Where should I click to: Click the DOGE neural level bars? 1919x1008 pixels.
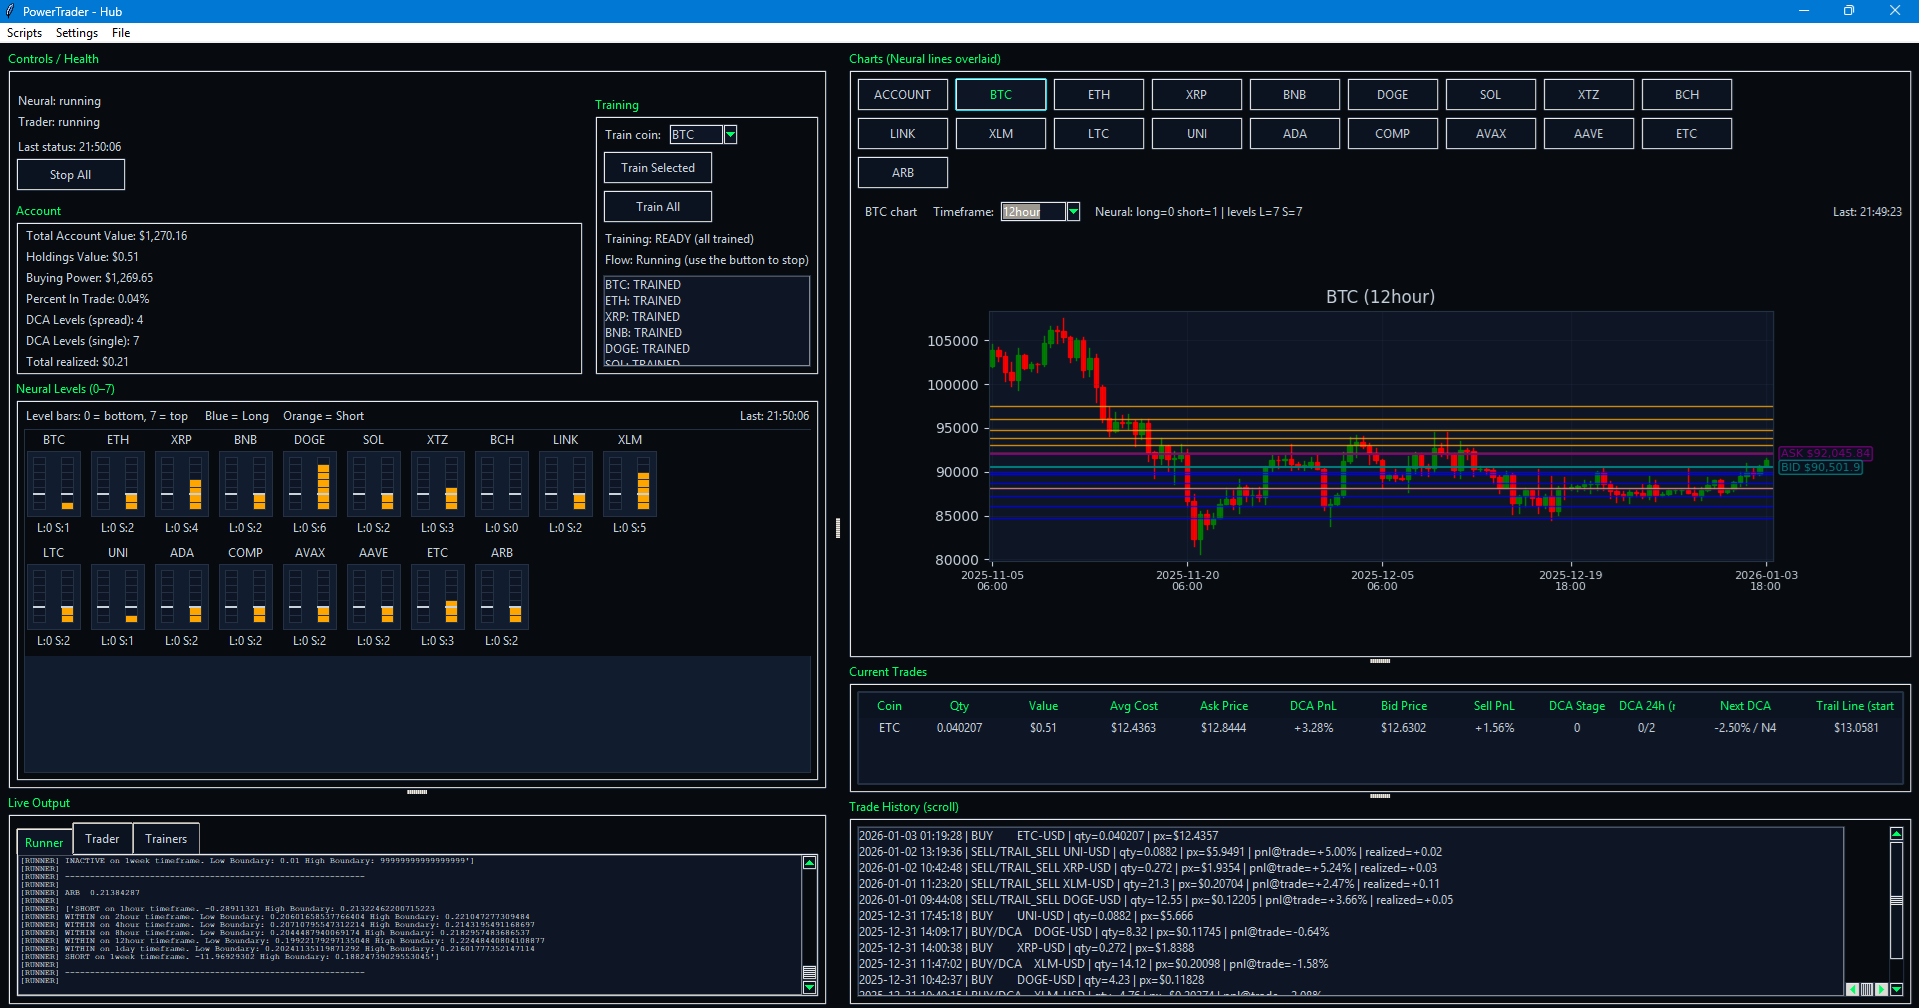point(309,484)
